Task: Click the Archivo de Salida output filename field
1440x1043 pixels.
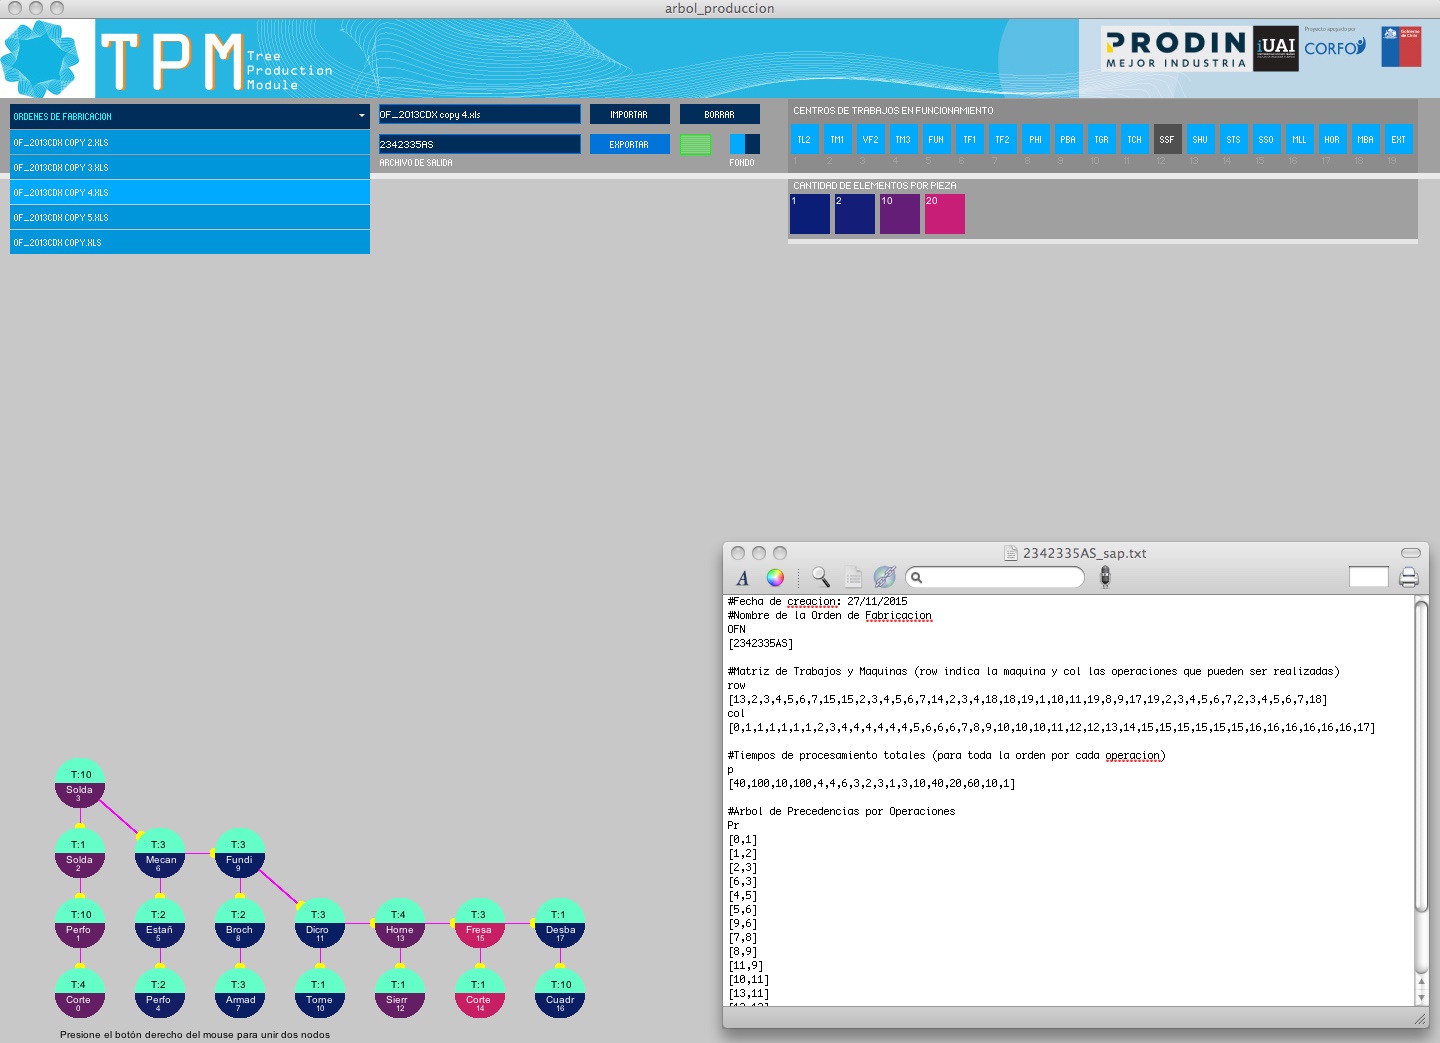Action: pyautogui.click(x=479, y=144)
